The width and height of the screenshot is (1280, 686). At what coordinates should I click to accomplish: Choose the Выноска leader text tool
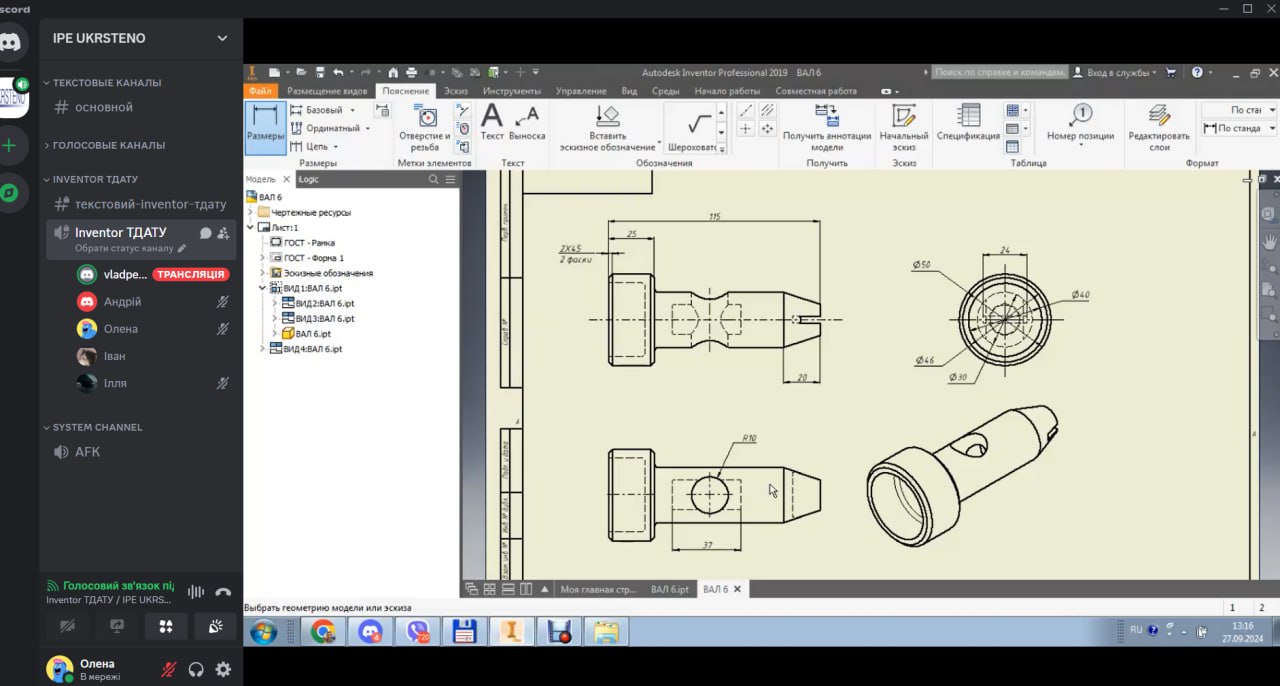point(527,123)
